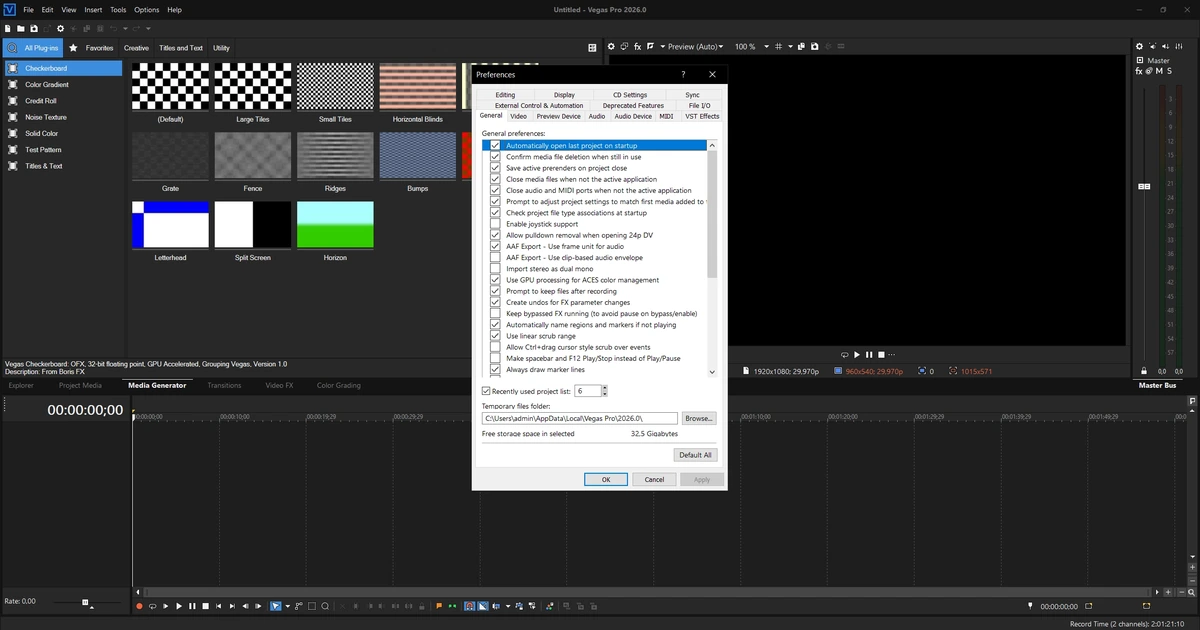The width and height of the screenshot is (1200, 630).
Task: Open the Editing tab in Preferences
Action: tap(505, 95)
